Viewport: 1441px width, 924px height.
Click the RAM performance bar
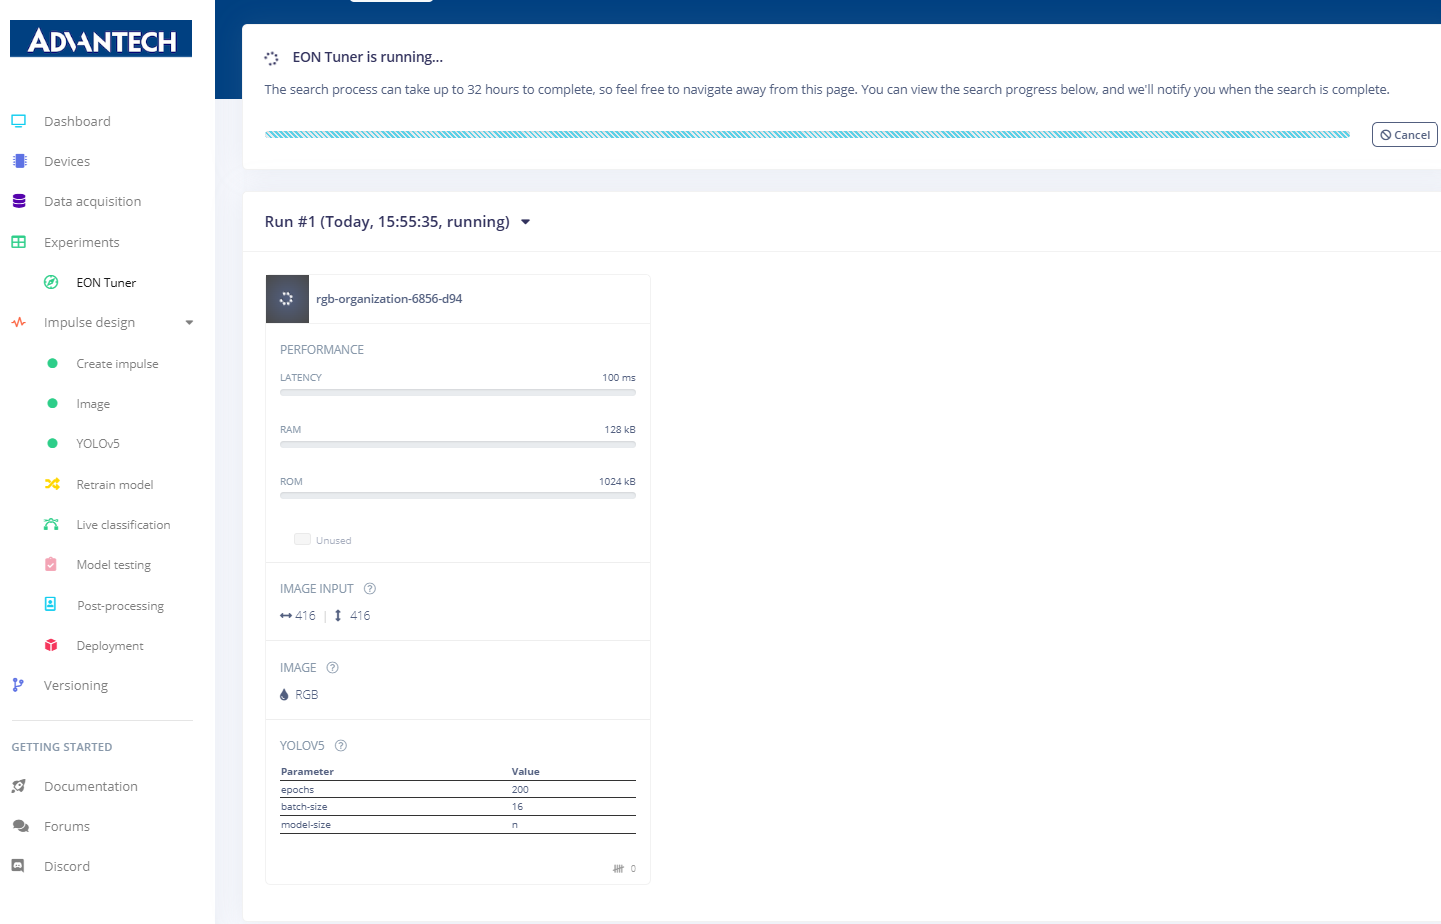[x=458, y=444]
